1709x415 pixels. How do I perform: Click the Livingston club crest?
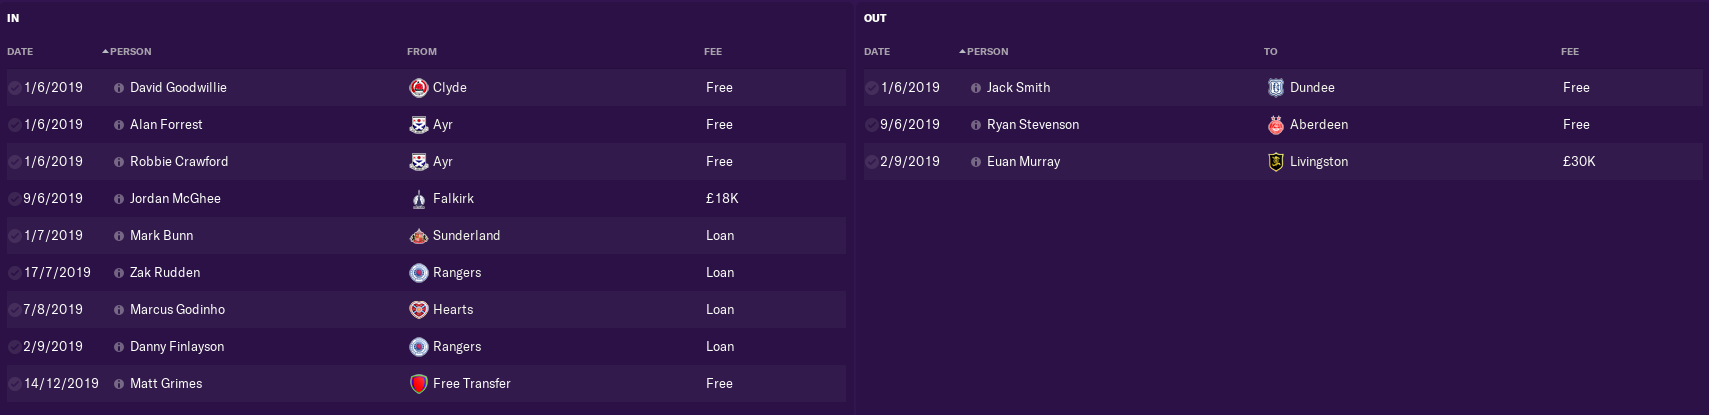pyautogui.click(x=1276, y=162)
